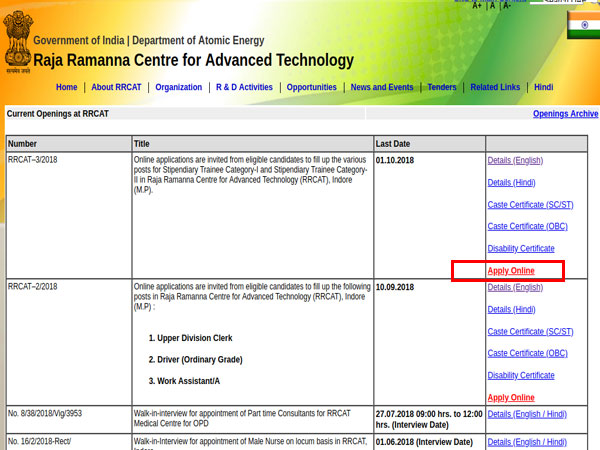Open Caste Certificate (OBC) for RRCAT-2/2018
The height and width of the screenshot is (450, 600).
(x=527, y=353)
